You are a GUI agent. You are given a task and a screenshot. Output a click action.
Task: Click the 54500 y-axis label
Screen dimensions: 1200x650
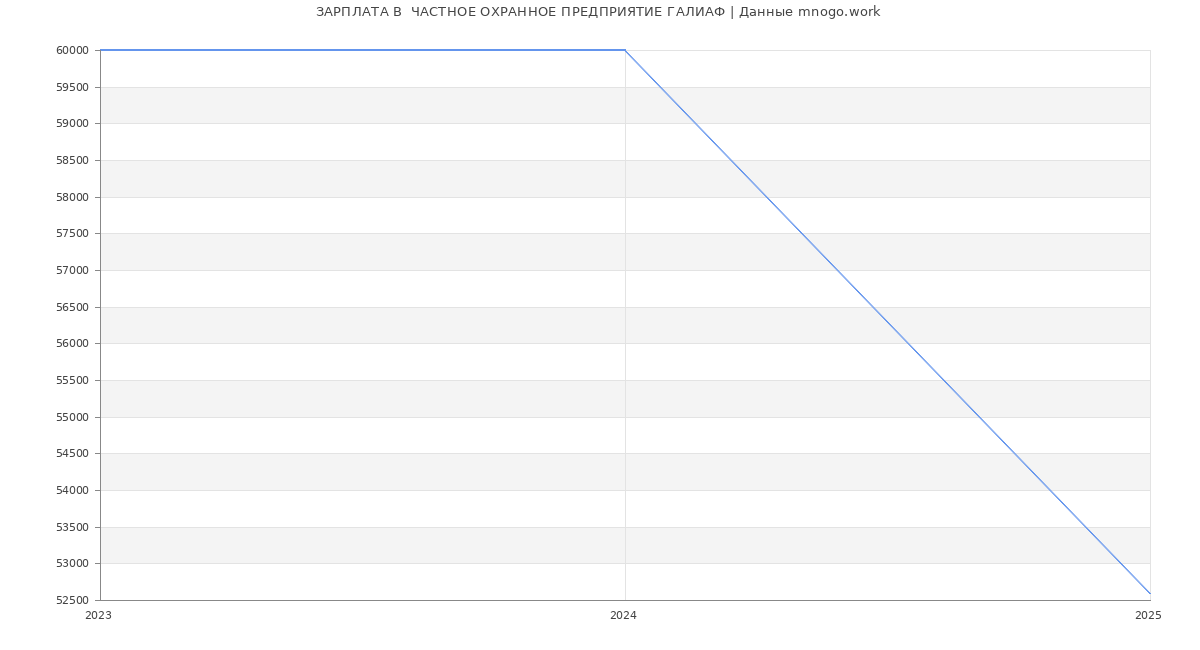point(73,454)
